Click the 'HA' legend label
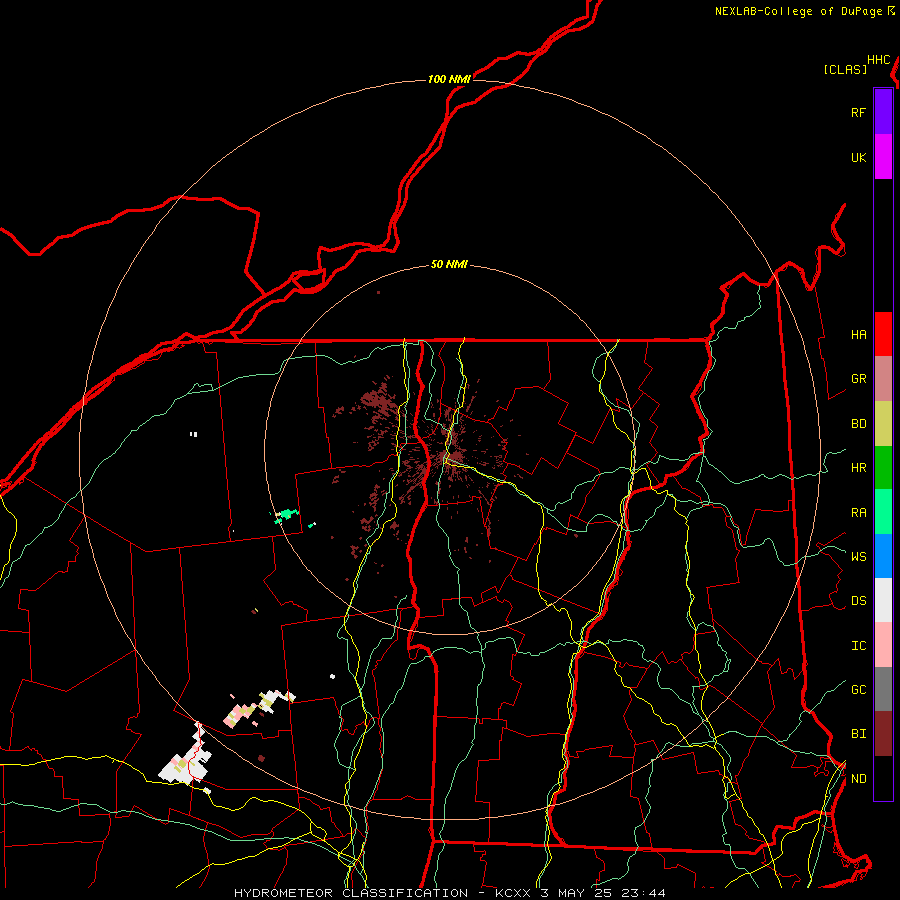This screenshot has height=900, width=900. 858,334
